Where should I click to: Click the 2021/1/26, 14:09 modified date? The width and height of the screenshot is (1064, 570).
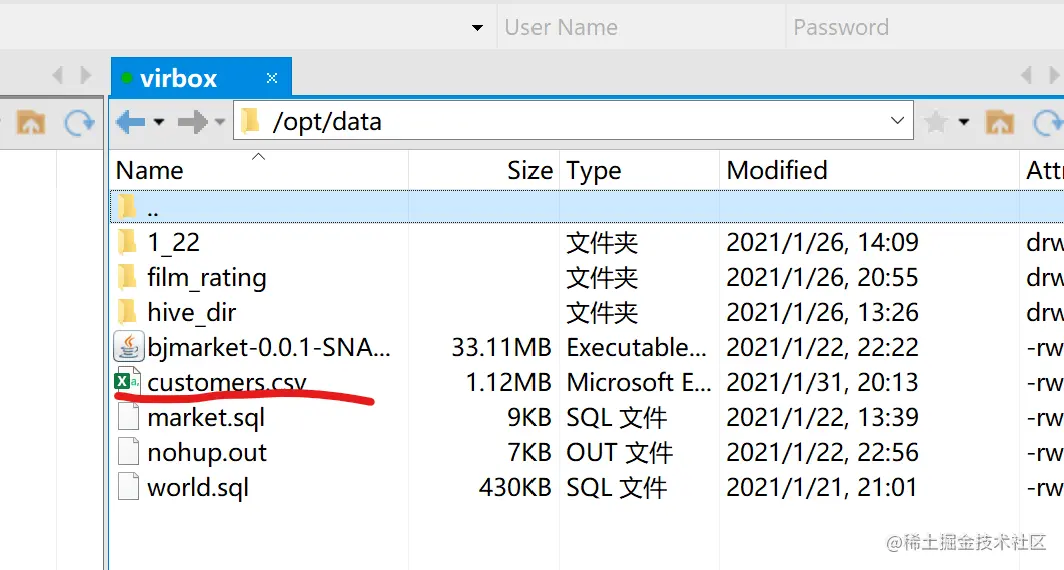[822, 242]
